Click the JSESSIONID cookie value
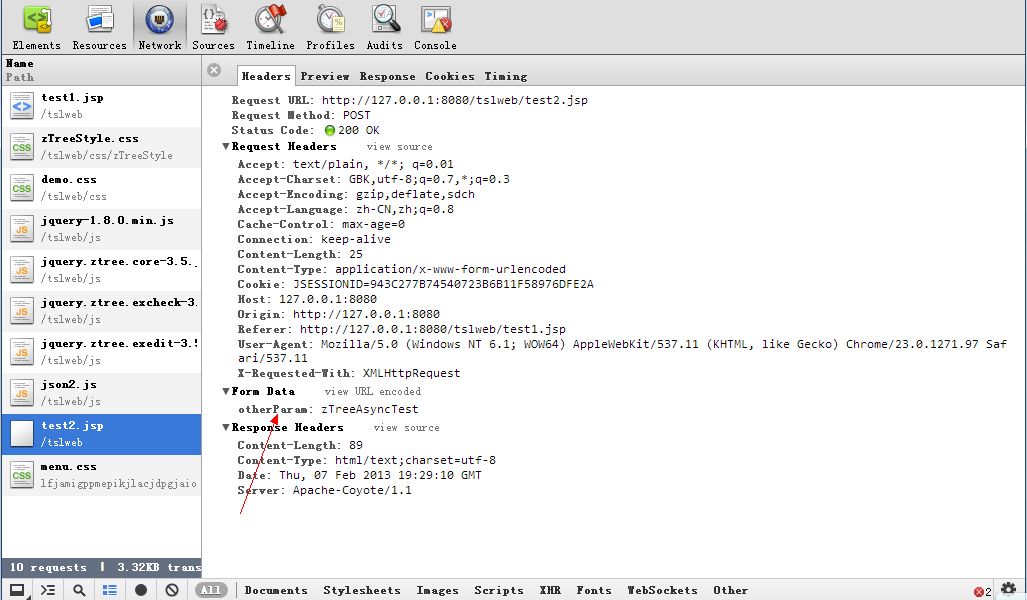This screenshot has height=600, width=1027. [443, 284]
